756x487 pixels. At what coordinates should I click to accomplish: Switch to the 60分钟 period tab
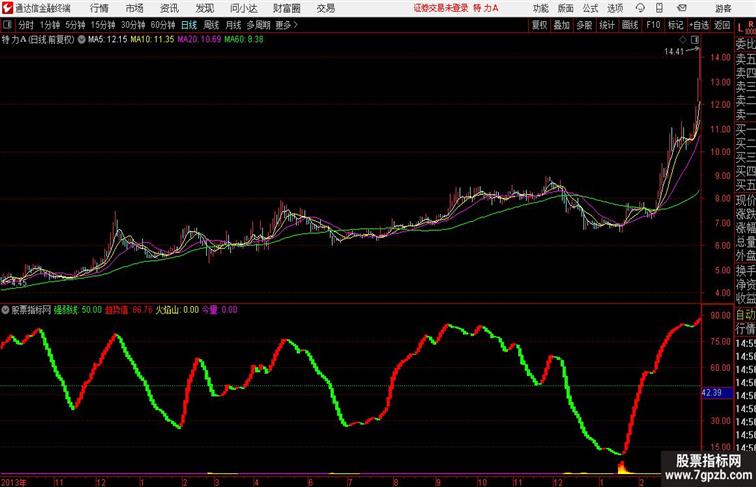coord(163,25)
